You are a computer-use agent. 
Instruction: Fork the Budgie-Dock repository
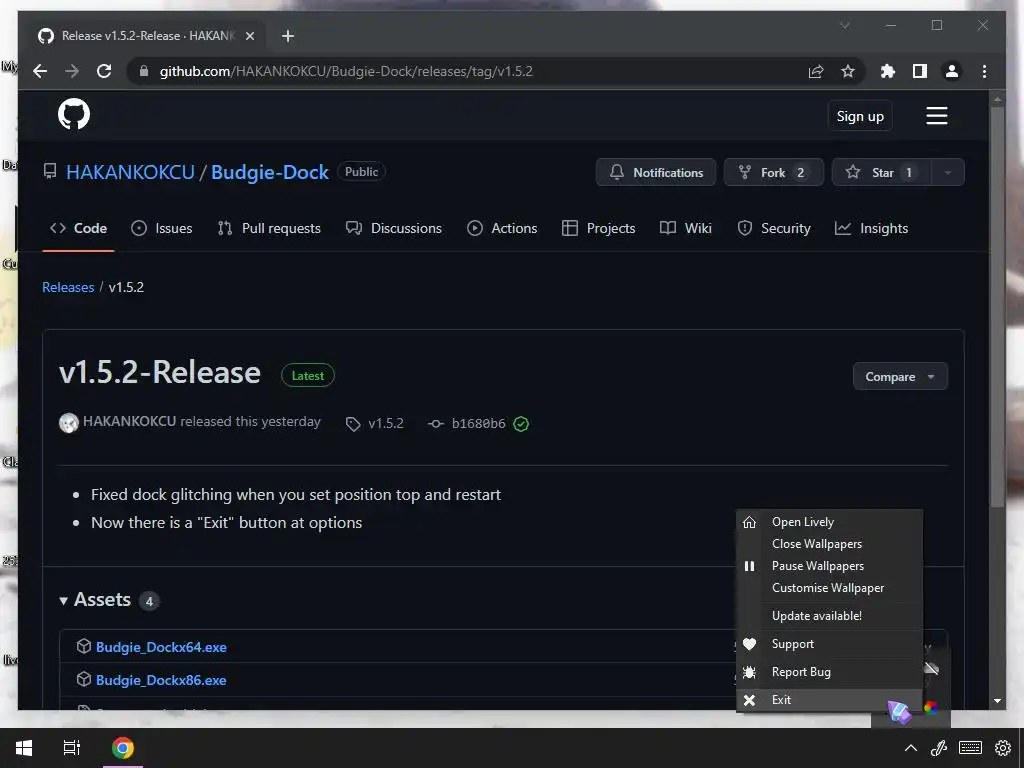point(773,172)
